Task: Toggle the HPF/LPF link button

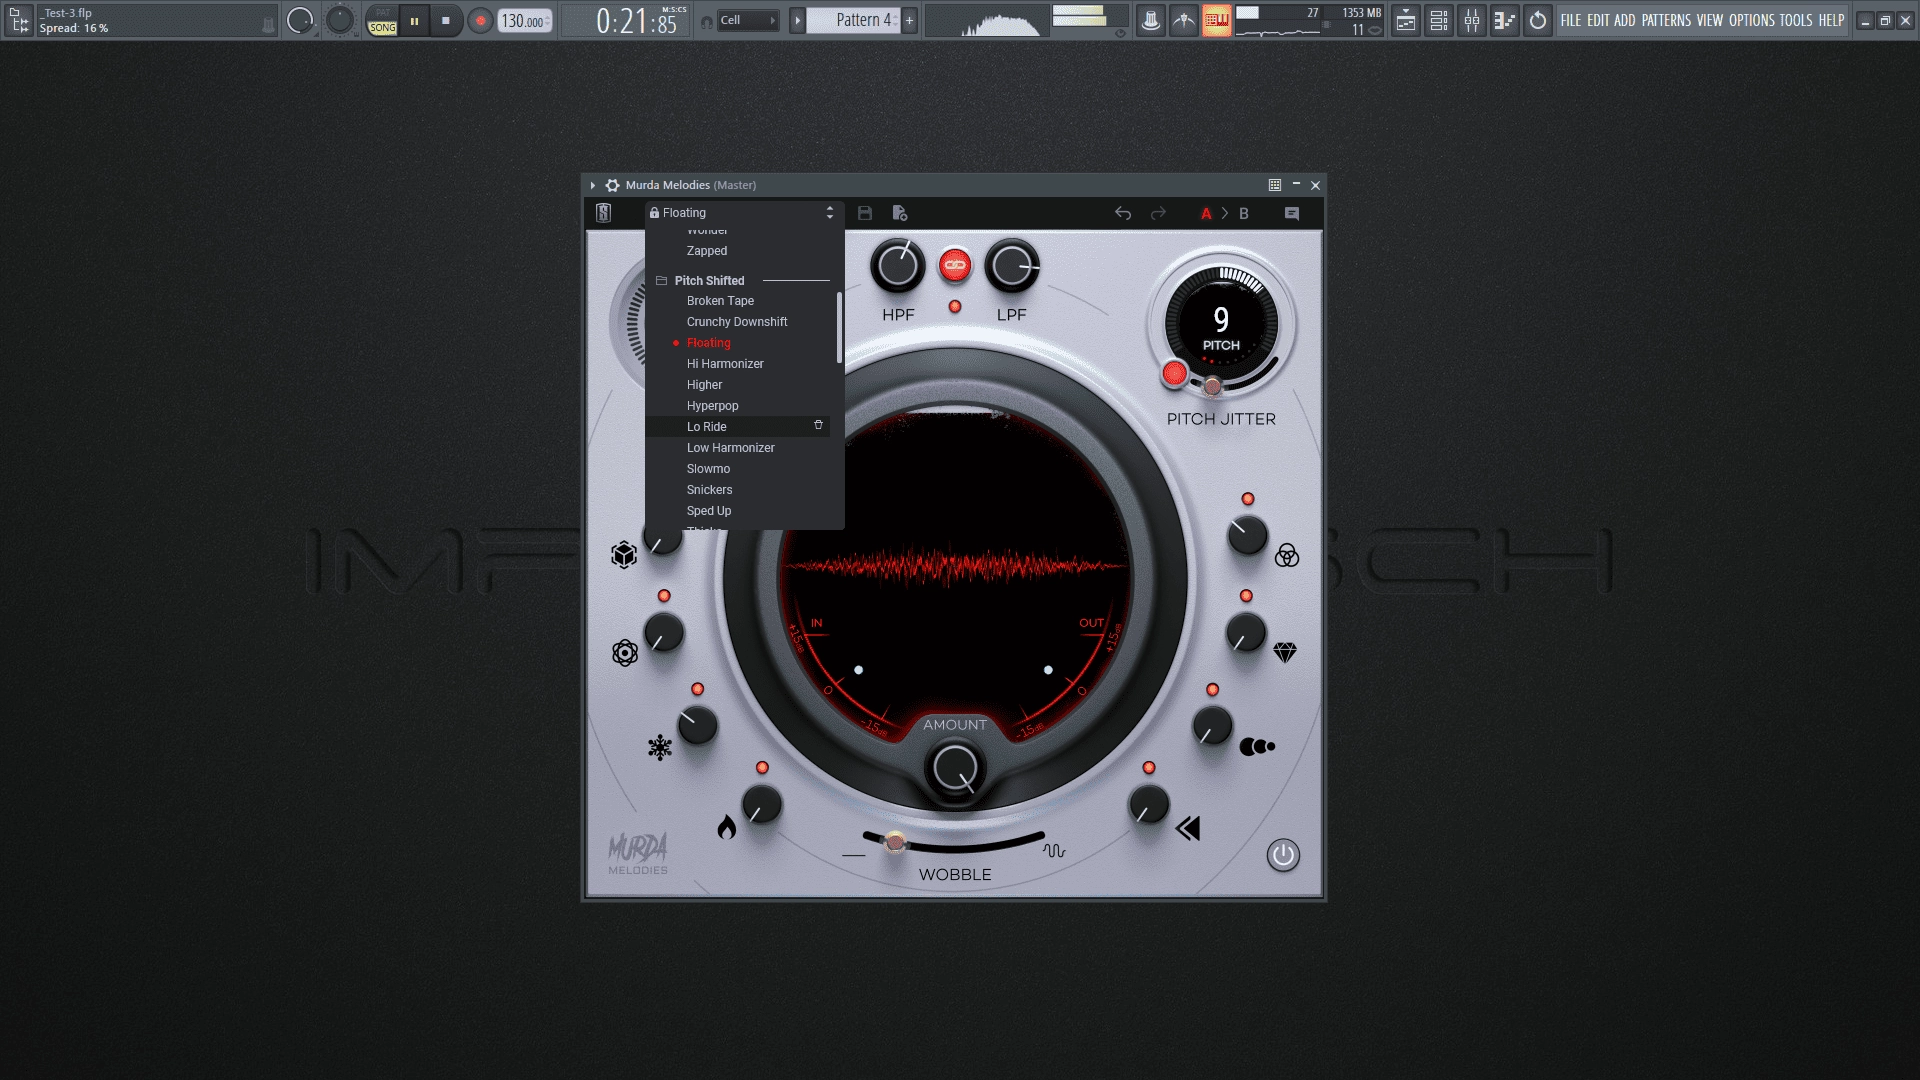Action: (955, 265)
